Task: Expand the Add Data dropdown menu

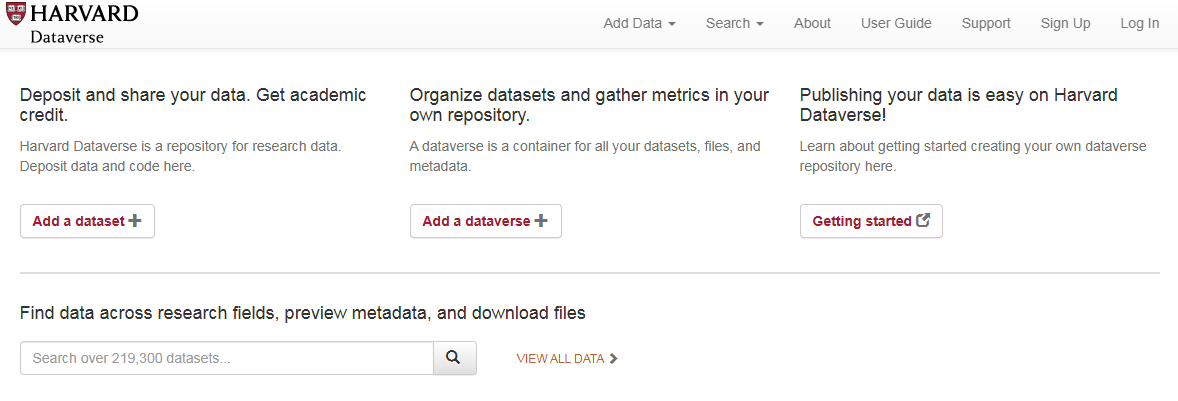Action: (639, 23)
